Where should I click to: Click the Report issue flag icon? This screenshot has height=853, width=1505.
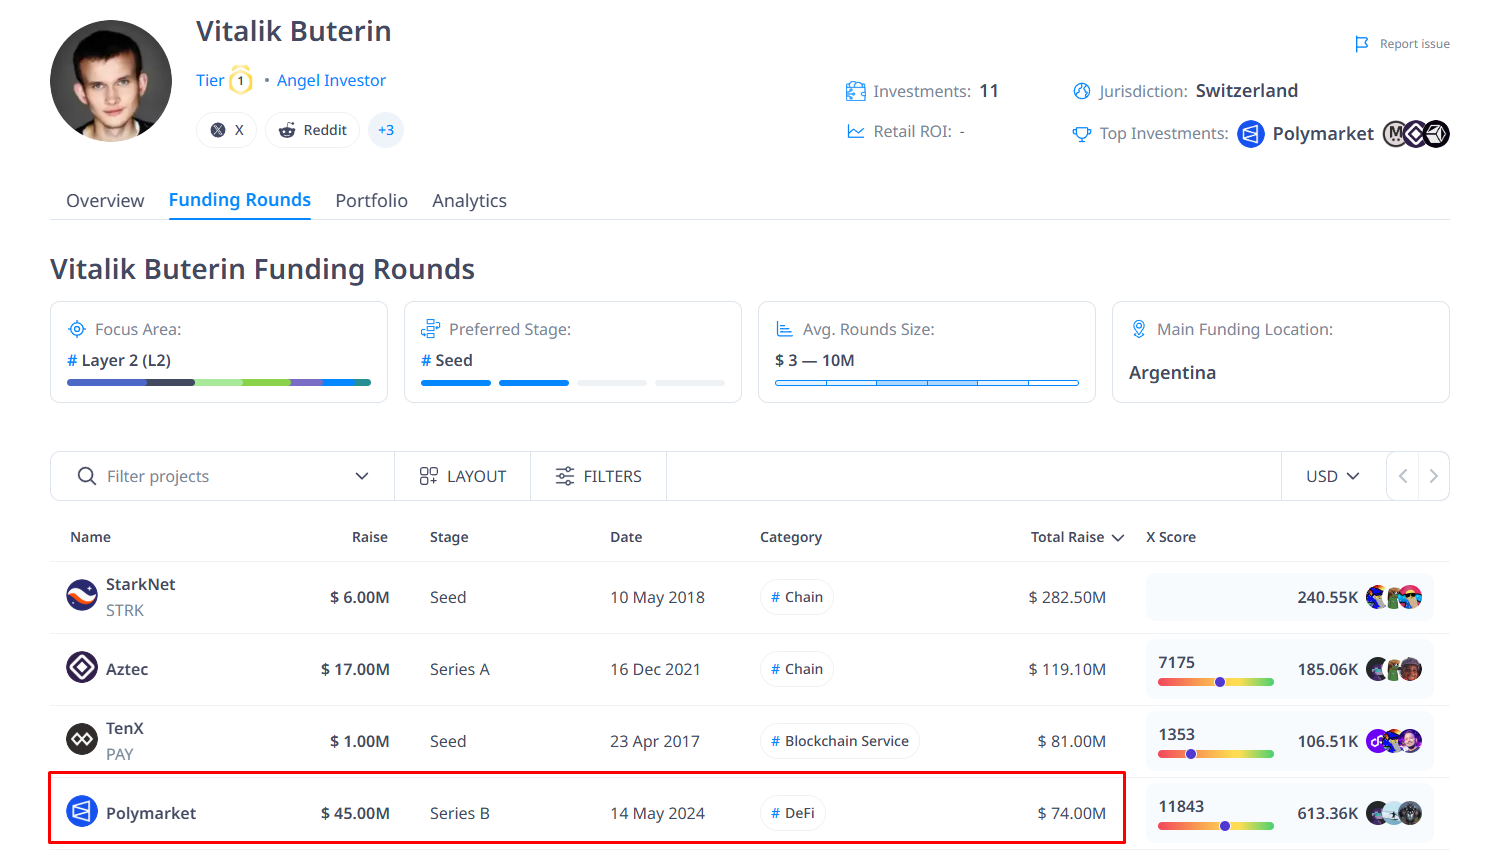point(1362,44)
